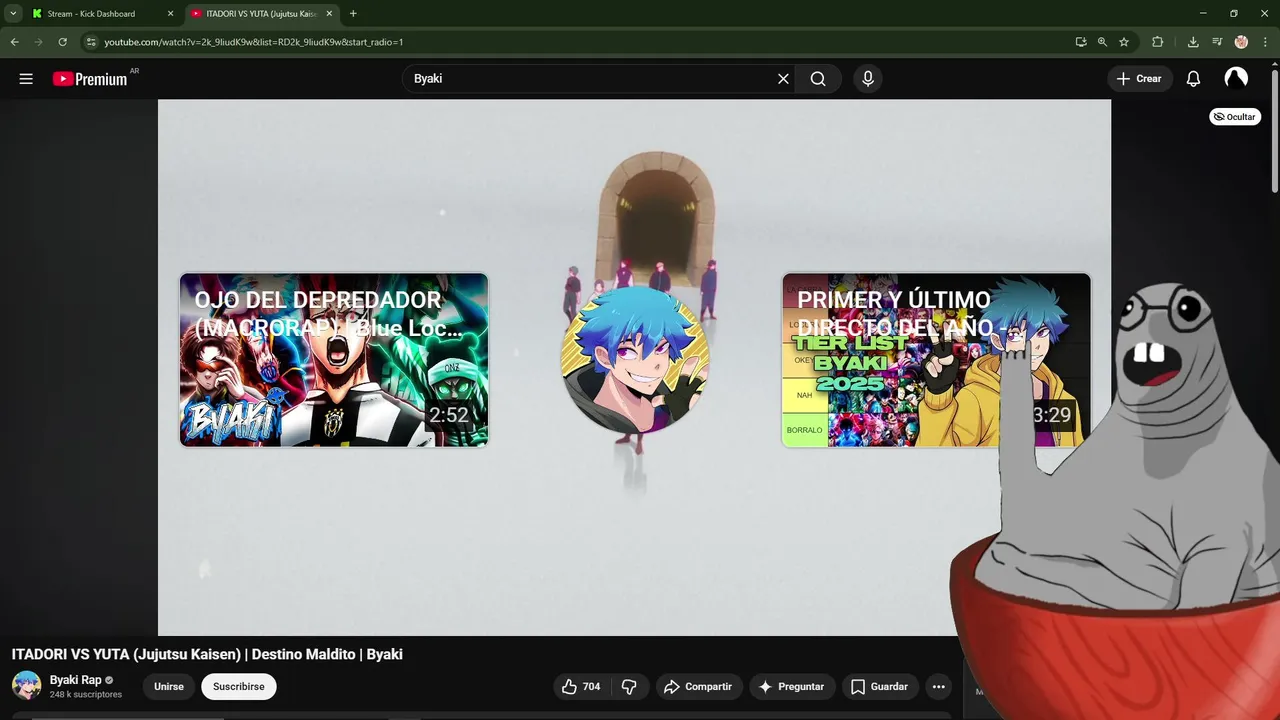This screenshot has height=720, width=1280.
Task: Open the notifications bell
Action: pyautogui.click(x=1193, y=79)
